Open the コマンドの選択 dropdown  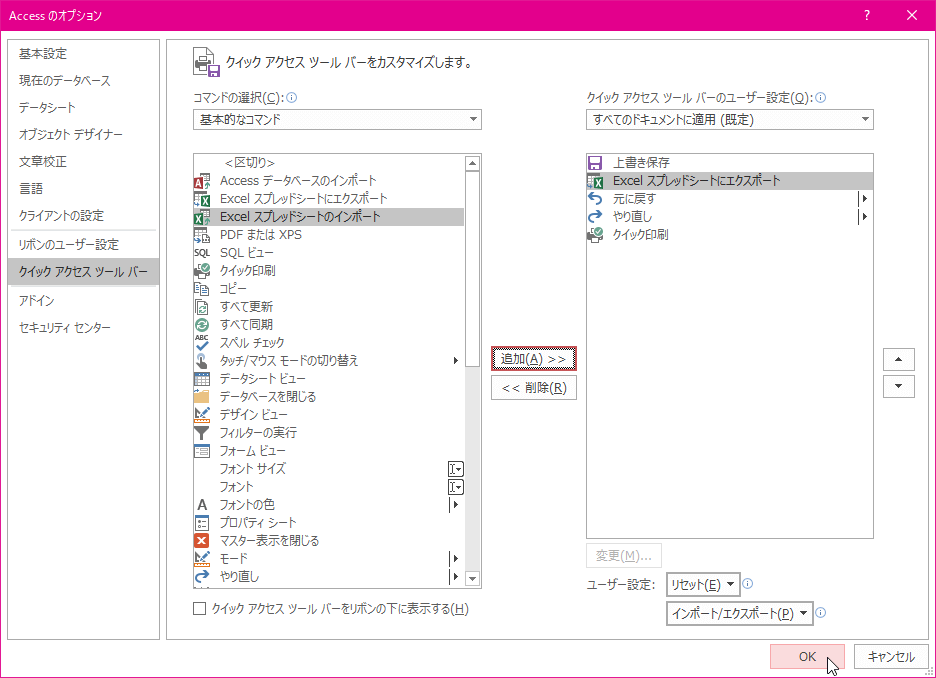pos(337,120)
